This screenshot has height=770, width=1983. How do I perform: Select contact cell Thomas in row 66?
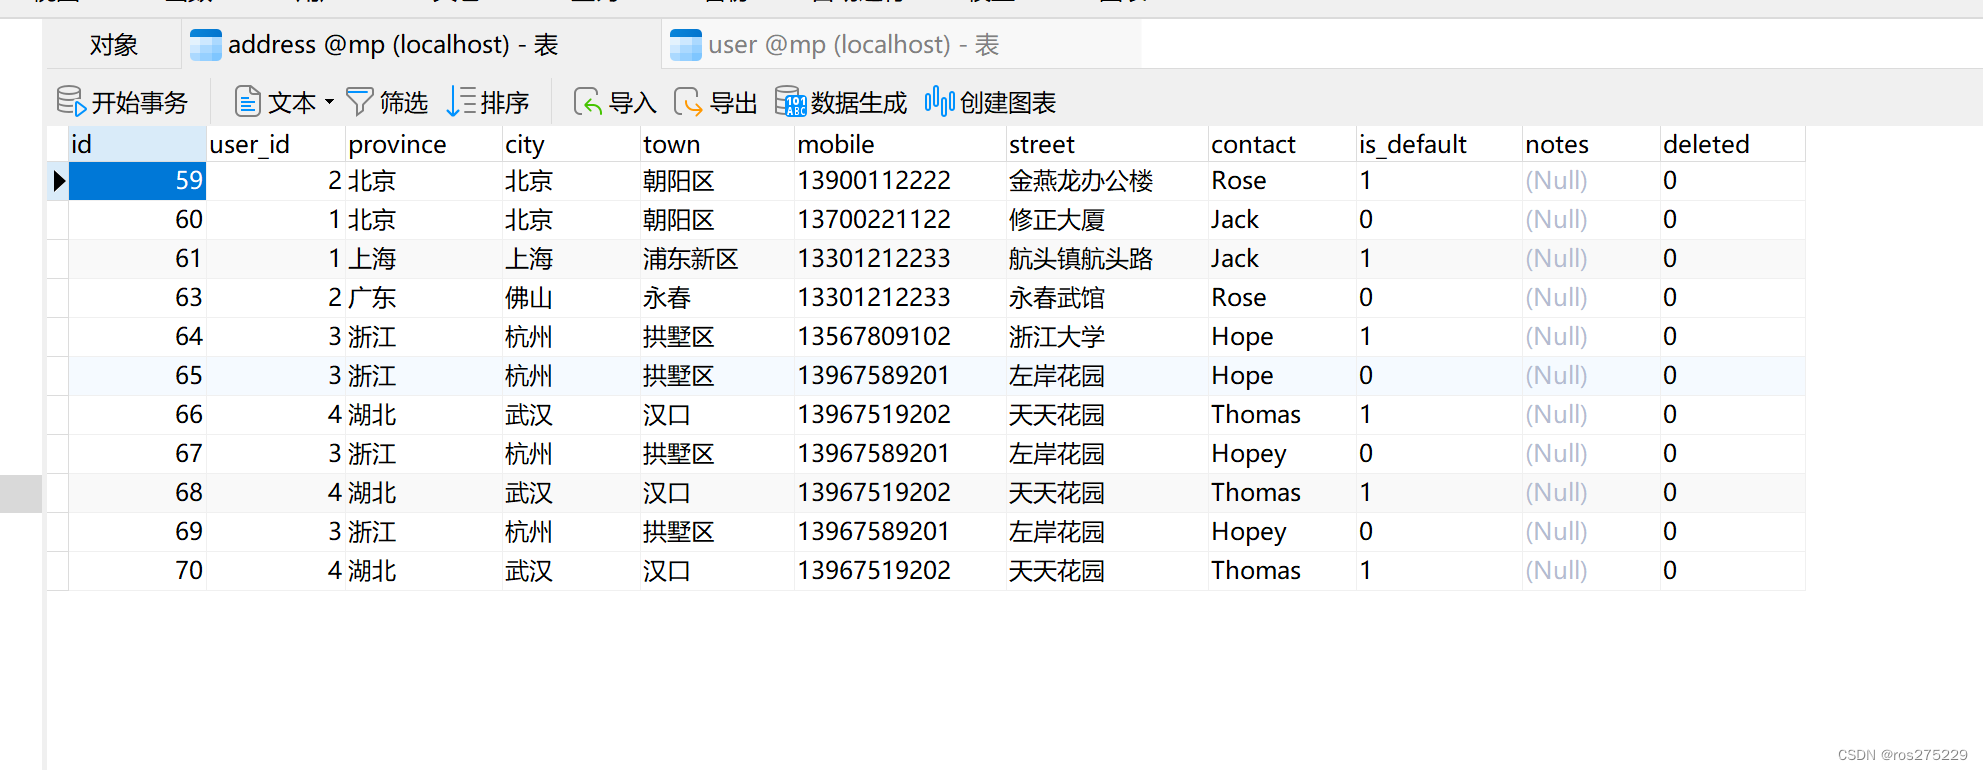tap(1282, 415)
